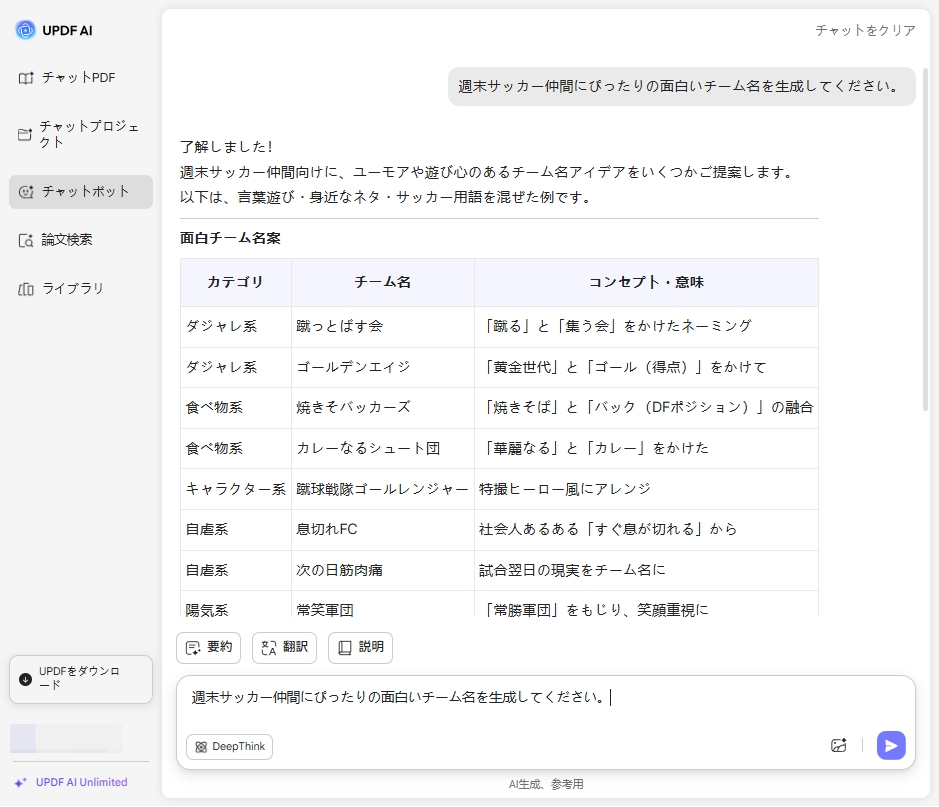
Task: Click the user message bubble at the top
Action: pyautogui.click(x=681, y=87)
